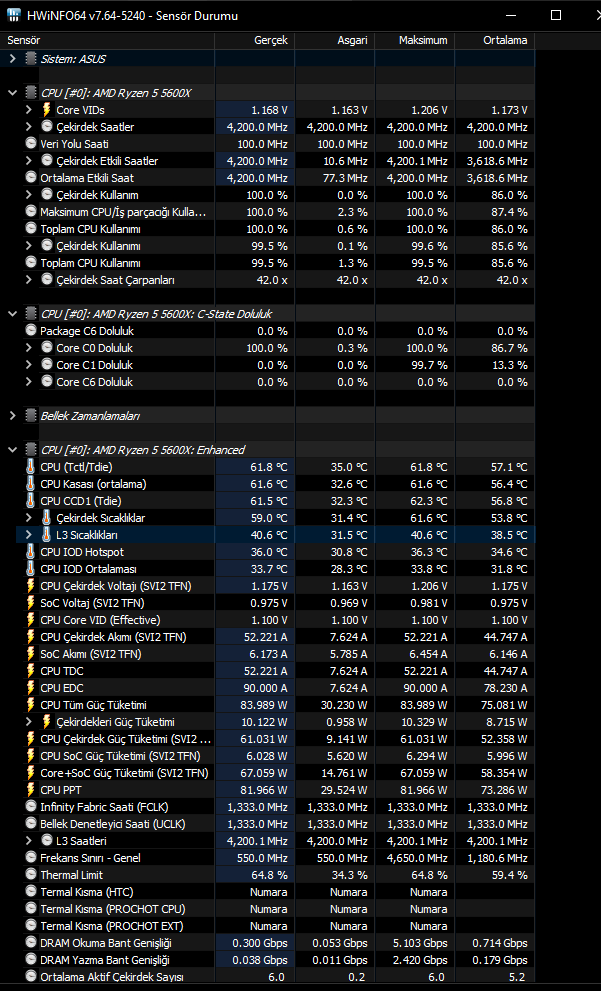Screen dimensions: 601x991
Task: Click the icon beside Ortalama Aktif Çekirdek Sayısı
Action: [30, 976]
